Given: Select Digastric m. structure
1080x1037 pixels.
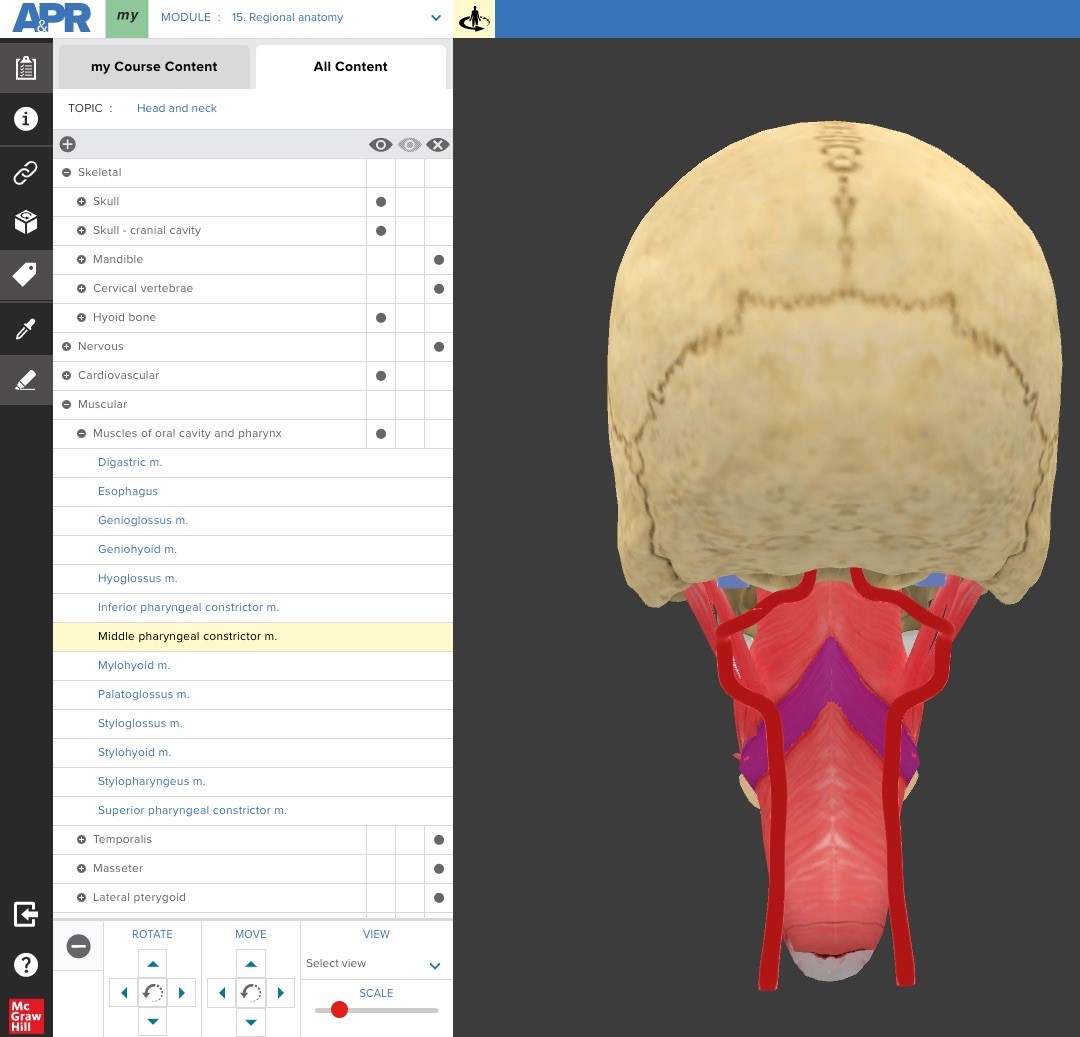Looking at the screenshot, I should coord(129,462).
